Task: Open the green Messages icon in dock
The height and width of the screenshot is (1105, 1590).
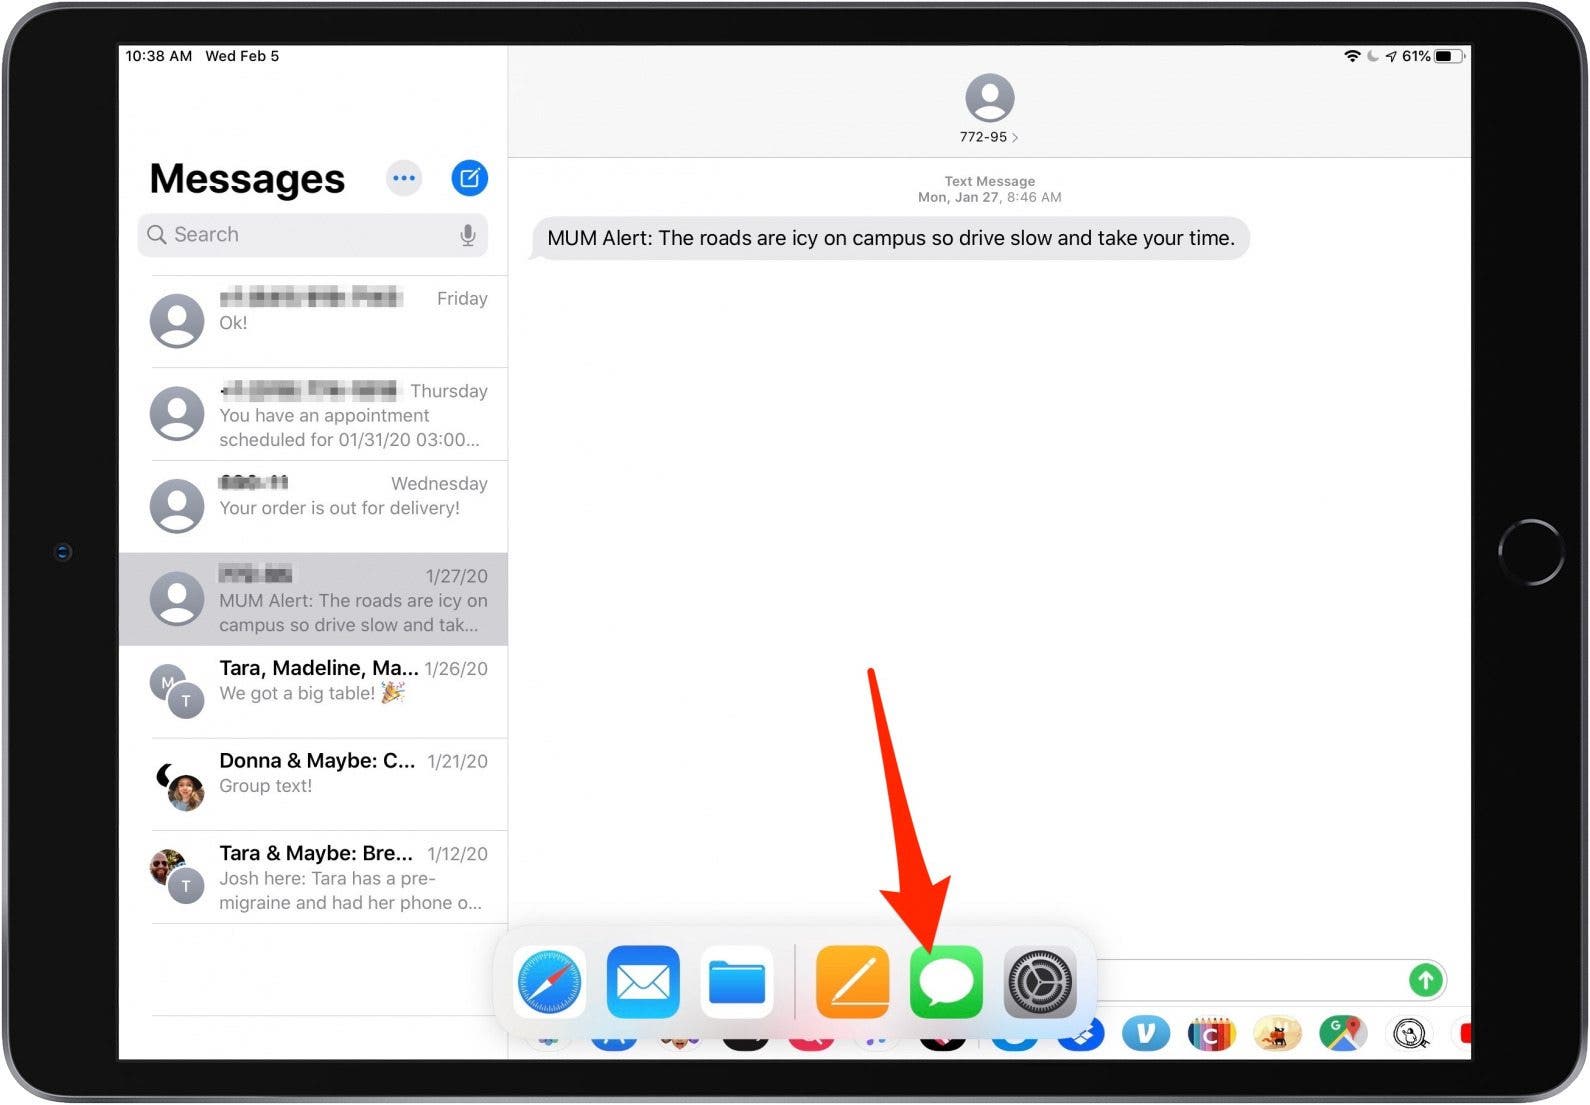Action: click(x=946, y=982)
